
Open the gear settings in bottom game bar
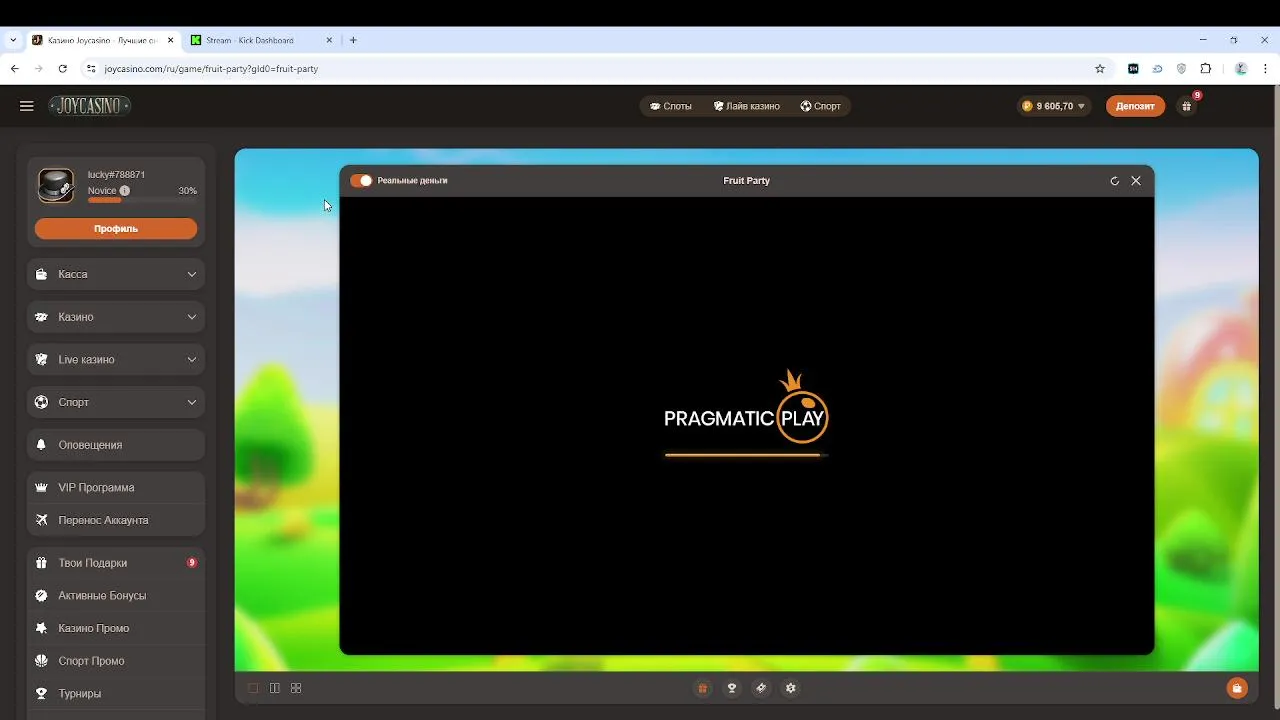(x=791, y=688)
